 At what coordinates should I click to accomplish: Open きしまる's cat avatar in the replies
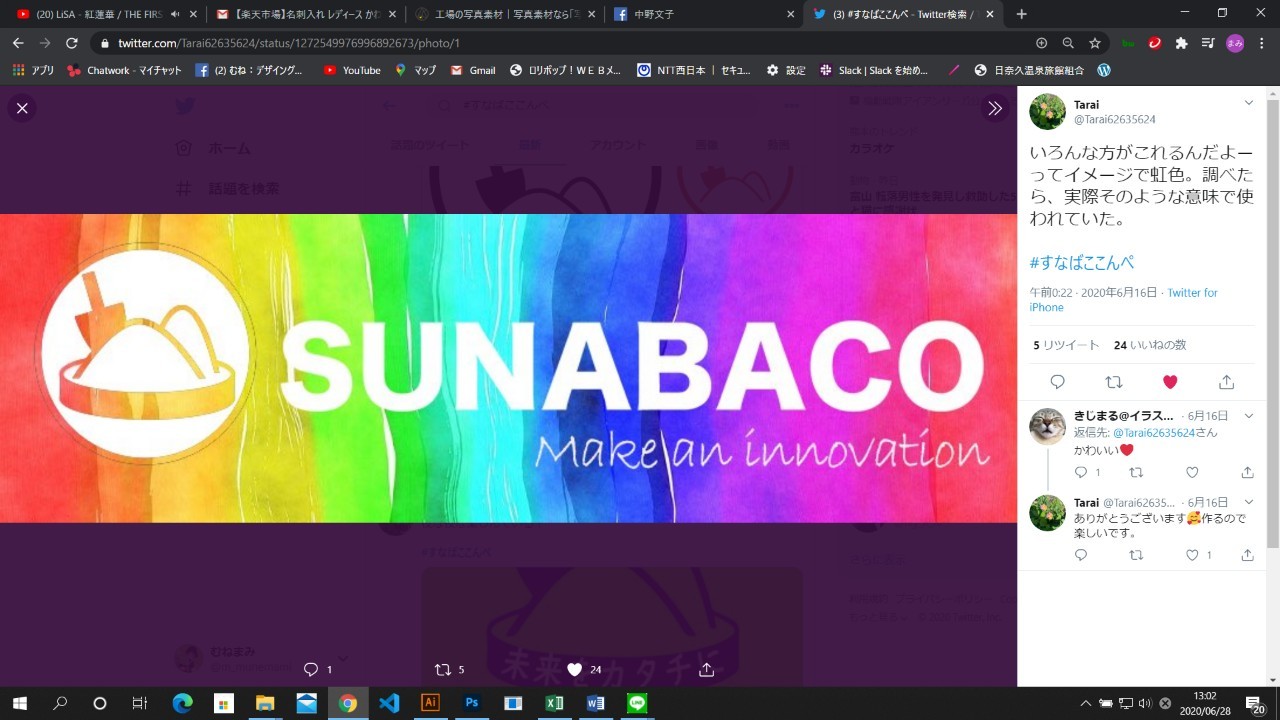1047,426
